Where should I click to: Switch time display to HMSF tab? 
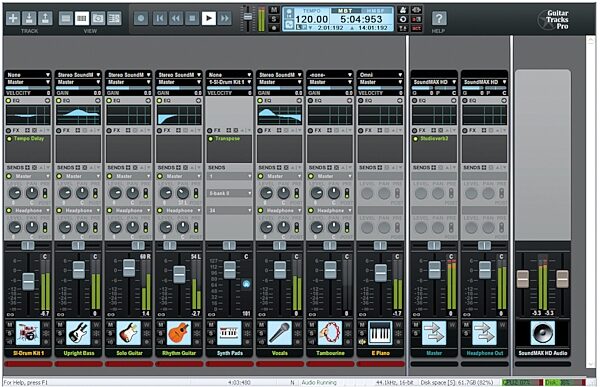pos(376,11)
